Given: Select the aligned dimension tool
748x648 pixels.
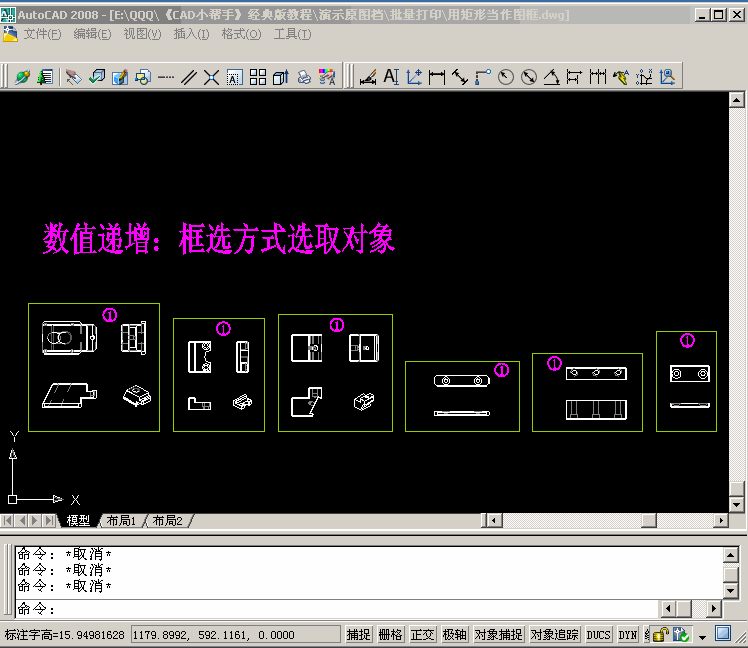Looking at the screenshot, I should (x=460, y=77).
